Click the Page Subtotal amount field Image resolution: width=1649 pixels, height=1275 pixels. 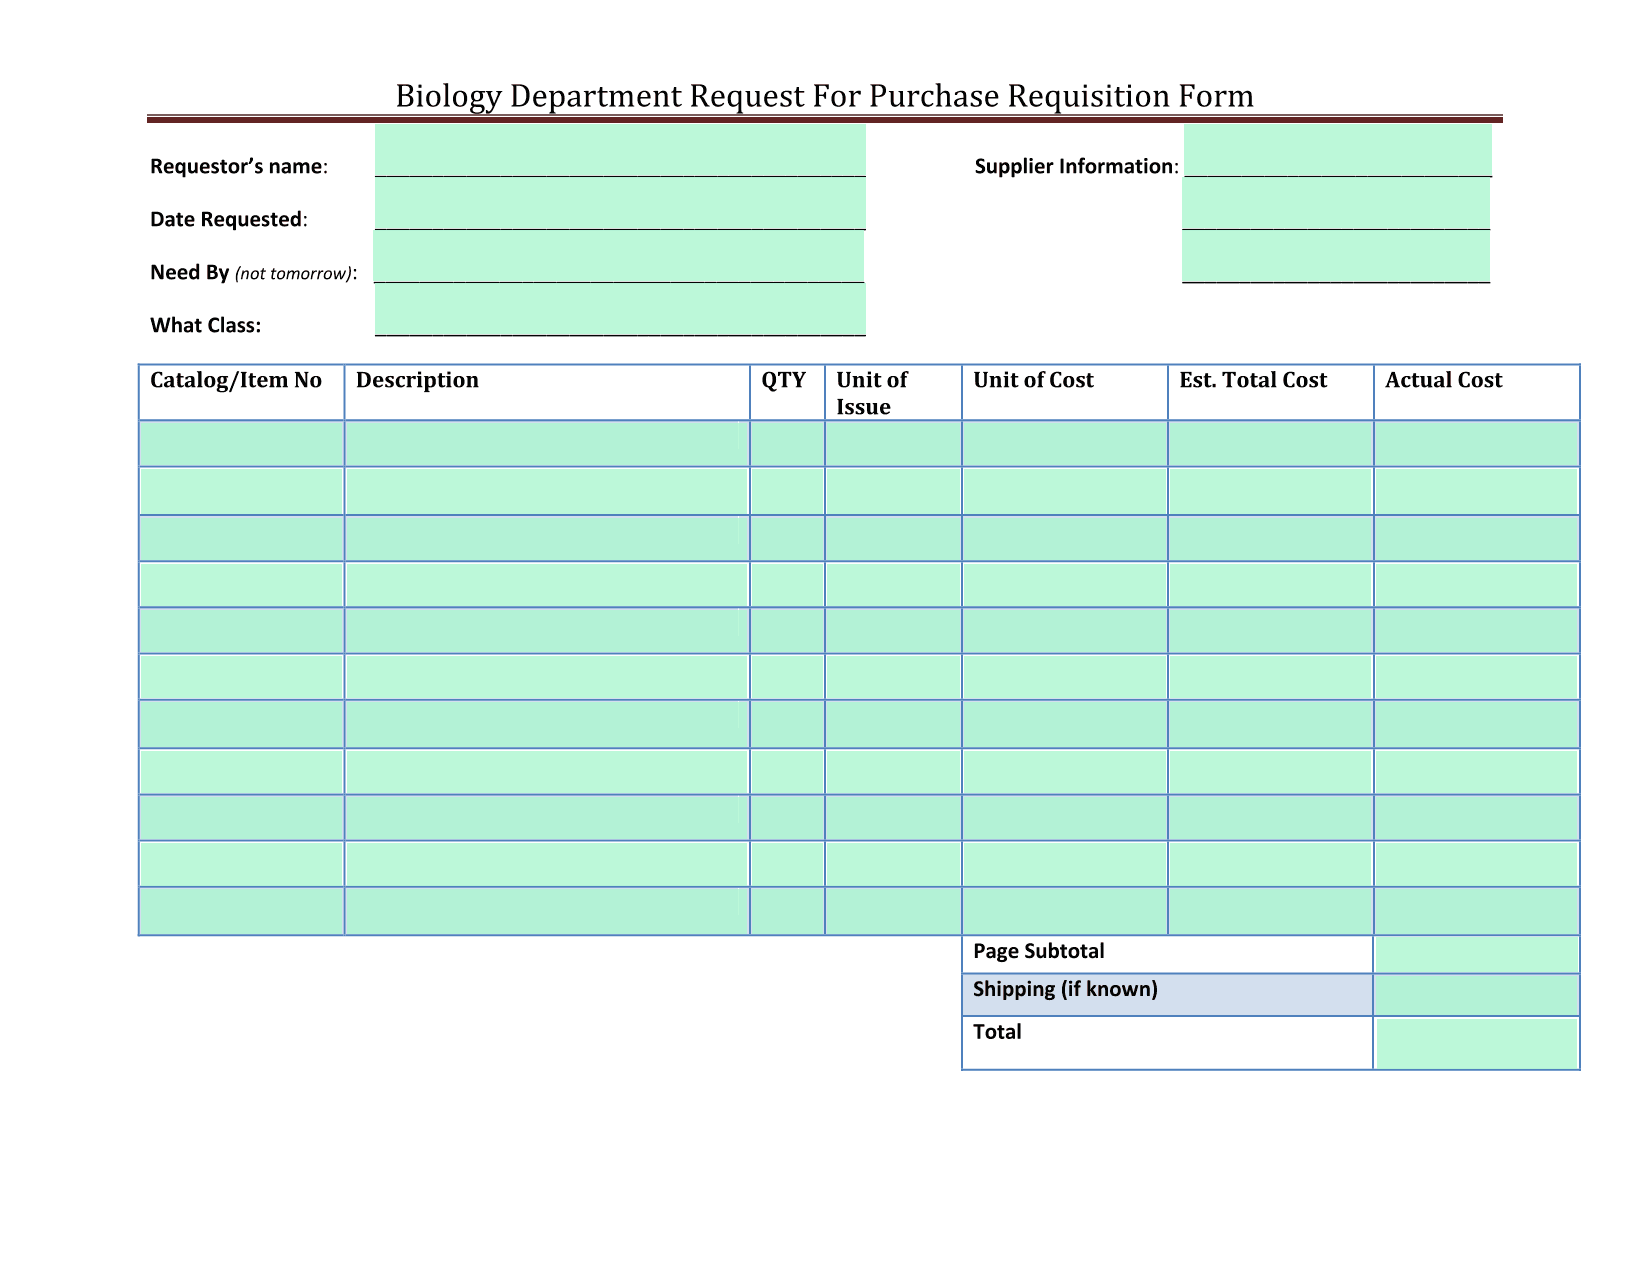pyautogui.click(x=1477, y=954)
